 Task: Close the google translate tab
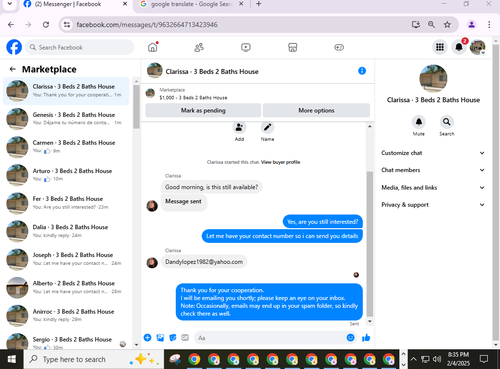pyautogui.click(x=241, y=4)
